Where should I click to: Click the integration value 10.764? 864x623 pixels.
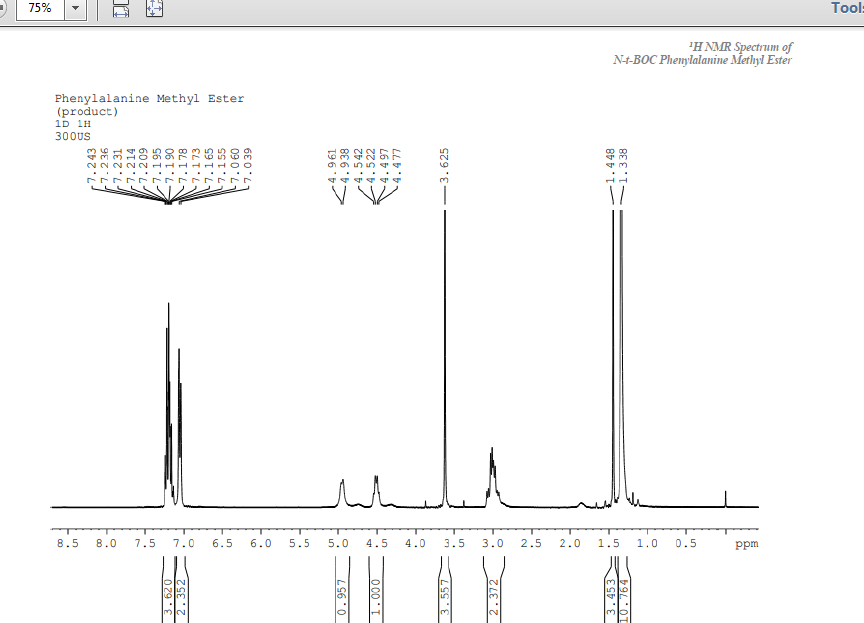[623, 595]
